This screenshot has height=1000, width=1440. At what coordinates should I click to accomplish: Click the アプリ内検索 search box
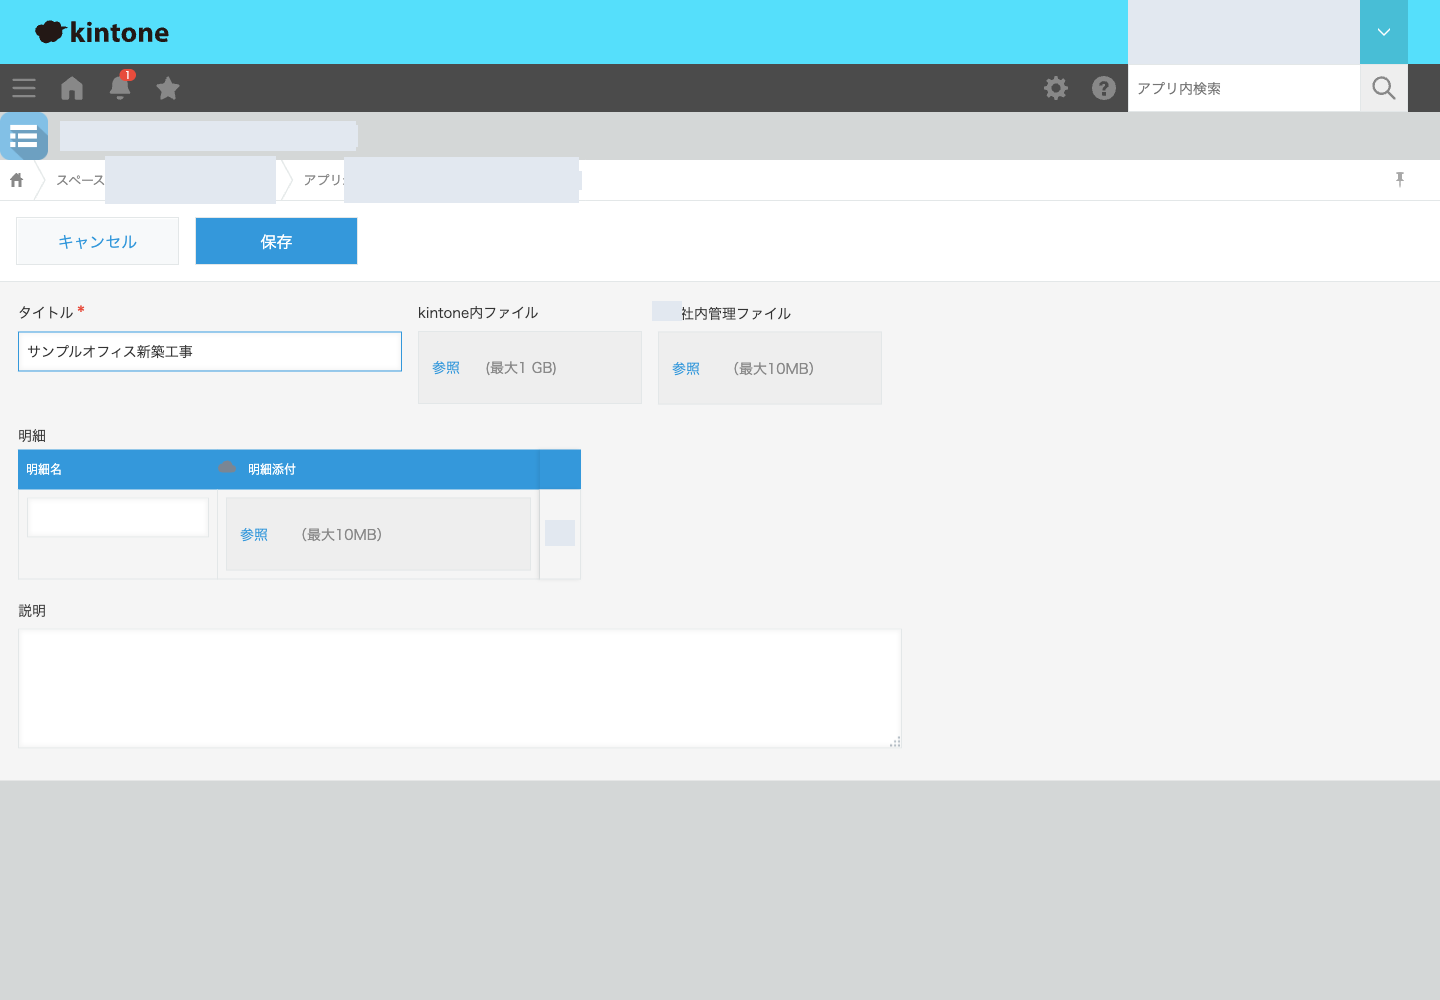tap(1244, 88)
